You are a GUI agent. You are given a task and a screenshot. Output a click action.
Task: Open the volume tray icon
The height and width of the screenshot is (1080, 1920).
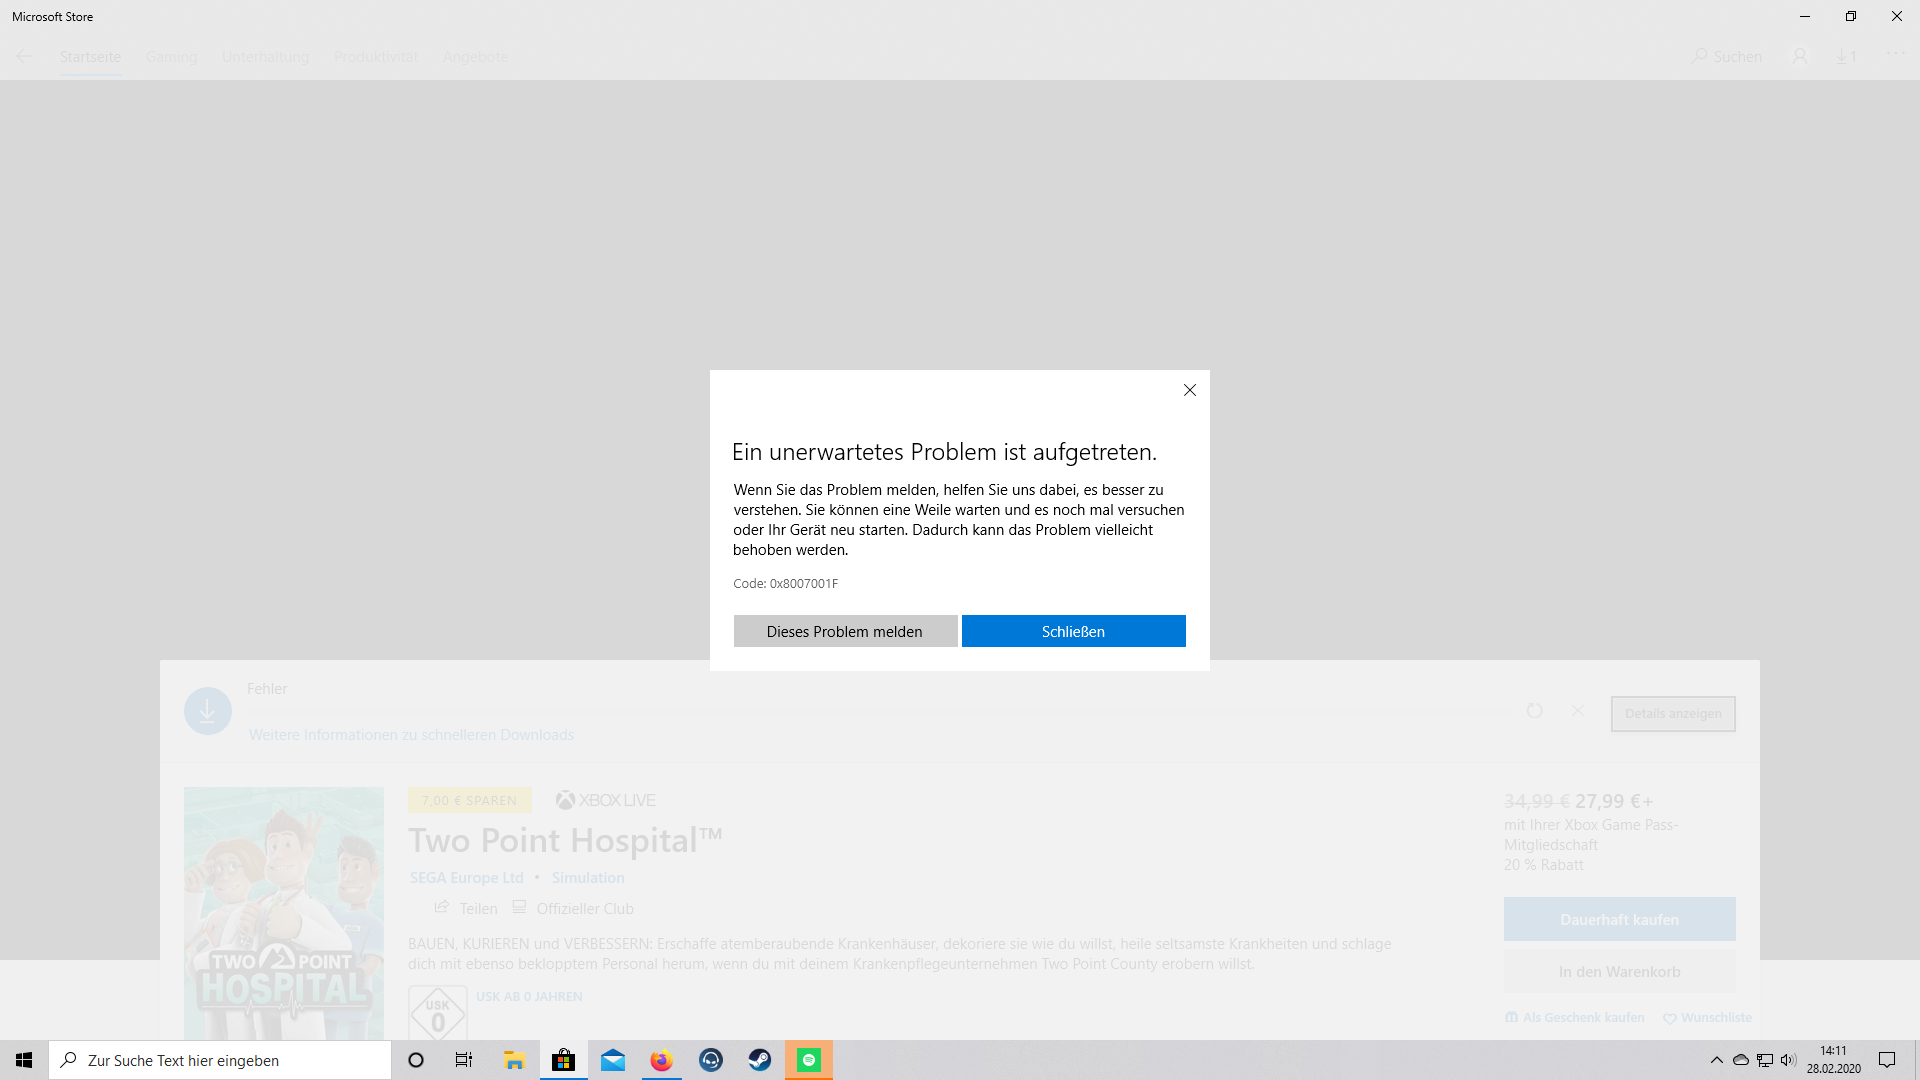1789,1060
